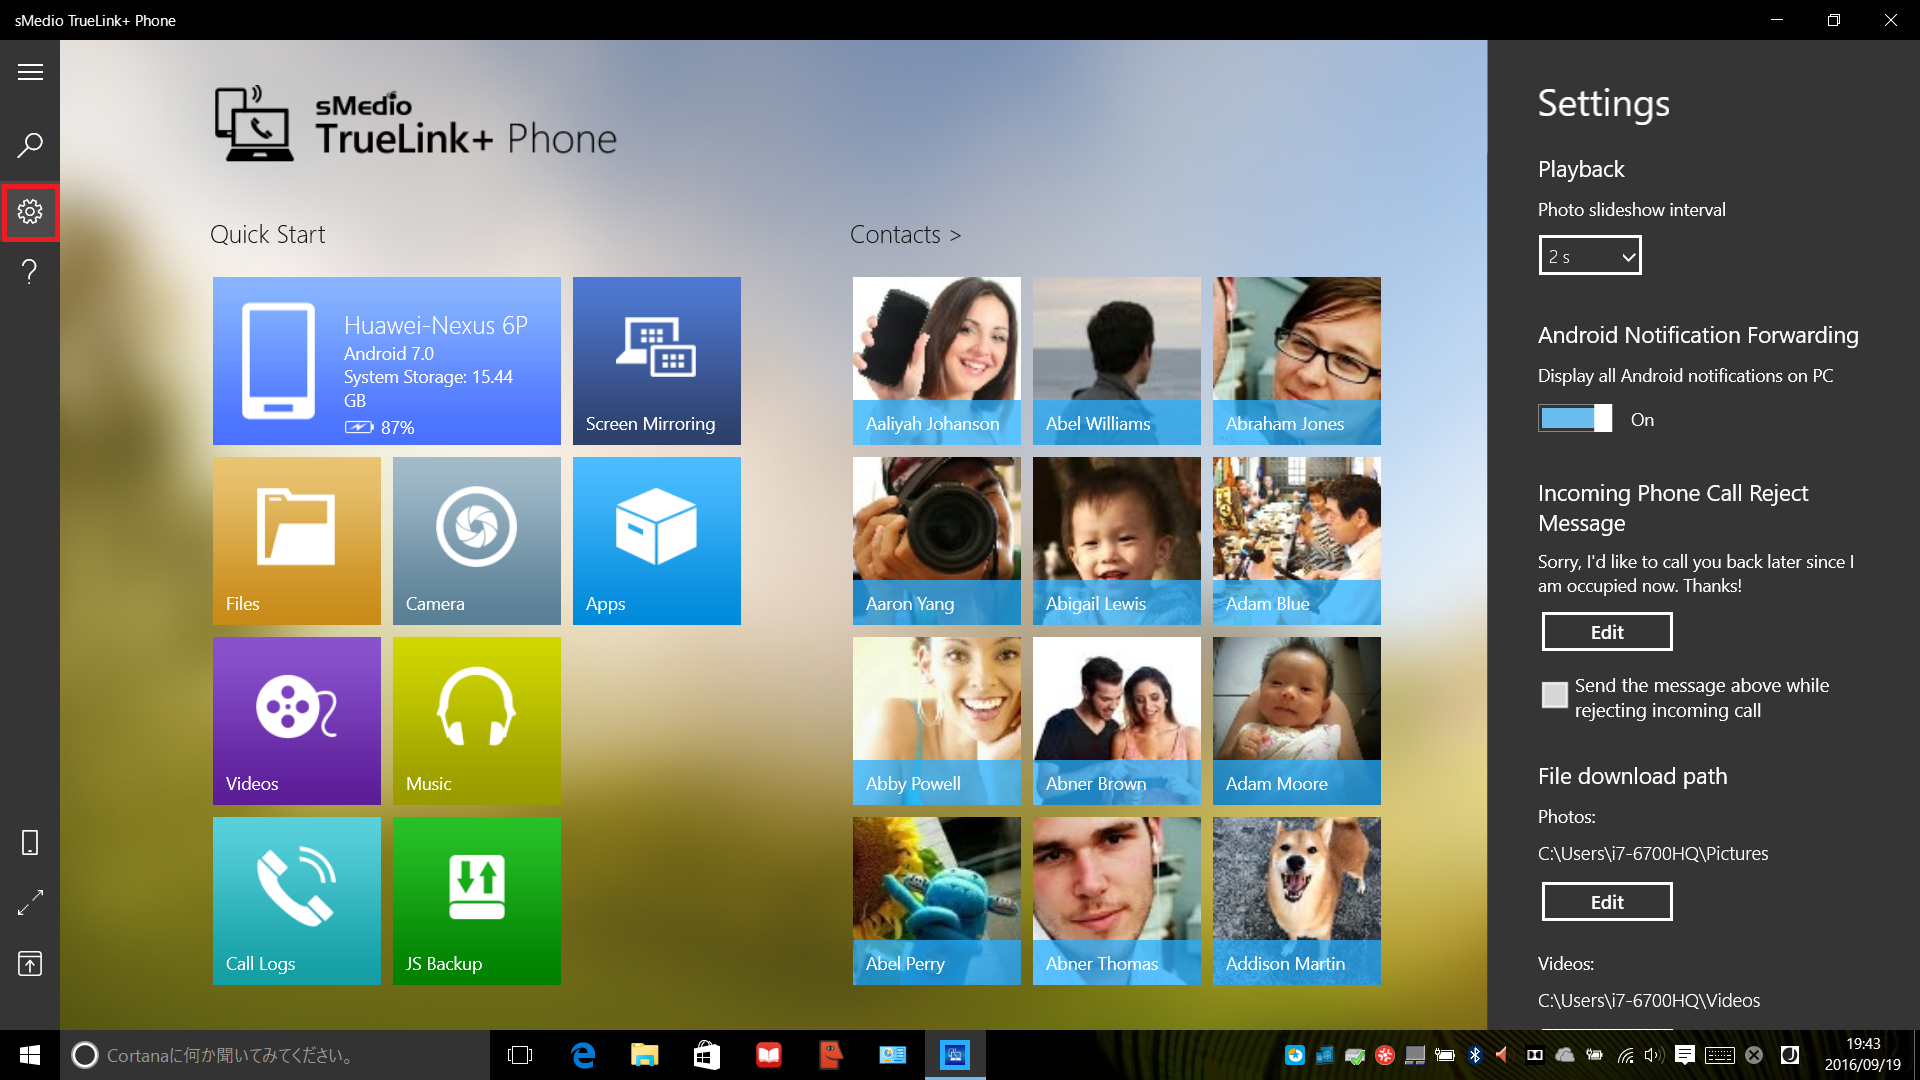Viewport: 1920px width, 1080px height.
Task: Open Abel Williams contact
Action: click(x=1116, y=361)
